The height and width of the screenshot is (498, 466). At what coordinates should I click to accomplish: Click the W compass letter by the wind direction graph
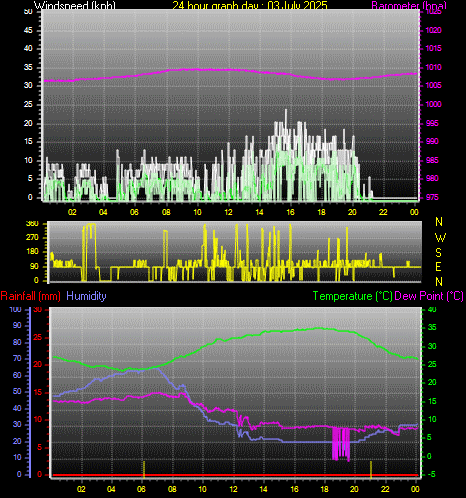(x=440, y=238)
